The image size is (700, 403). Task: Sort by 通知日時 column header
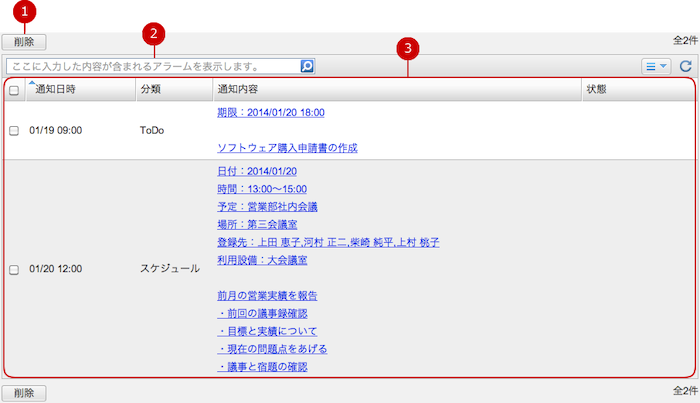pyautogui.click(x=81, y=89)
